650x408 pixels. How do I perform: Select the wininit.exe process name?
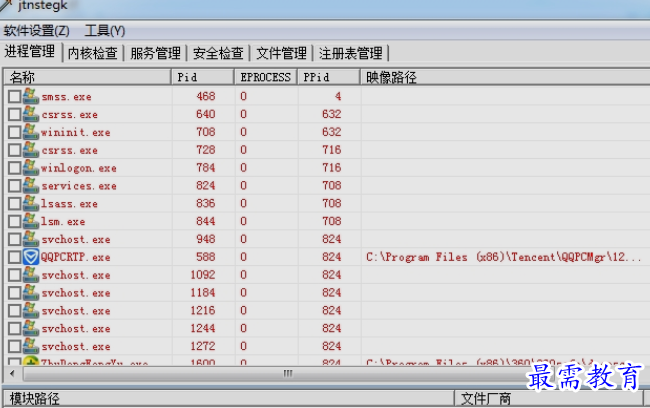tap(76, 132)
